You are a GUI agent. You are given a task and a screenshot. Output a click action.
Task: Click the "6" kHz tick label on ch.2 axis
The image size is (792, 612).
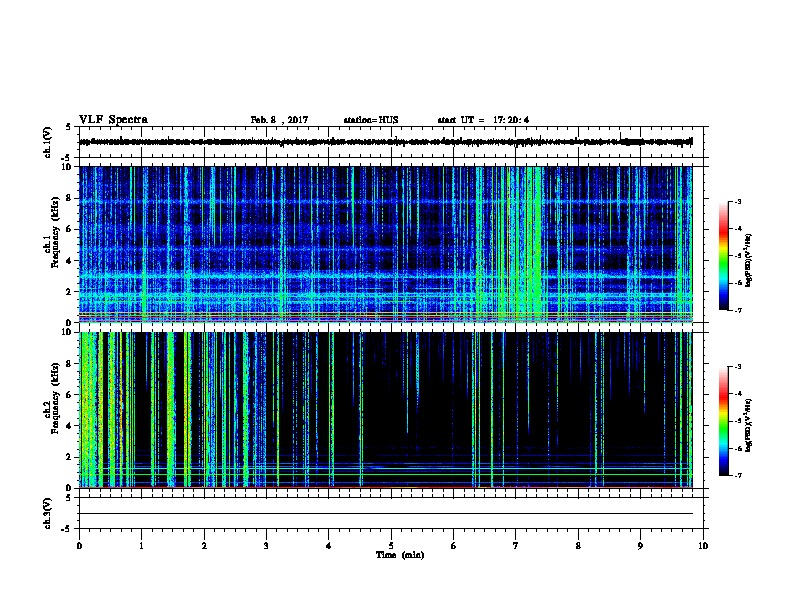[69, 395]
